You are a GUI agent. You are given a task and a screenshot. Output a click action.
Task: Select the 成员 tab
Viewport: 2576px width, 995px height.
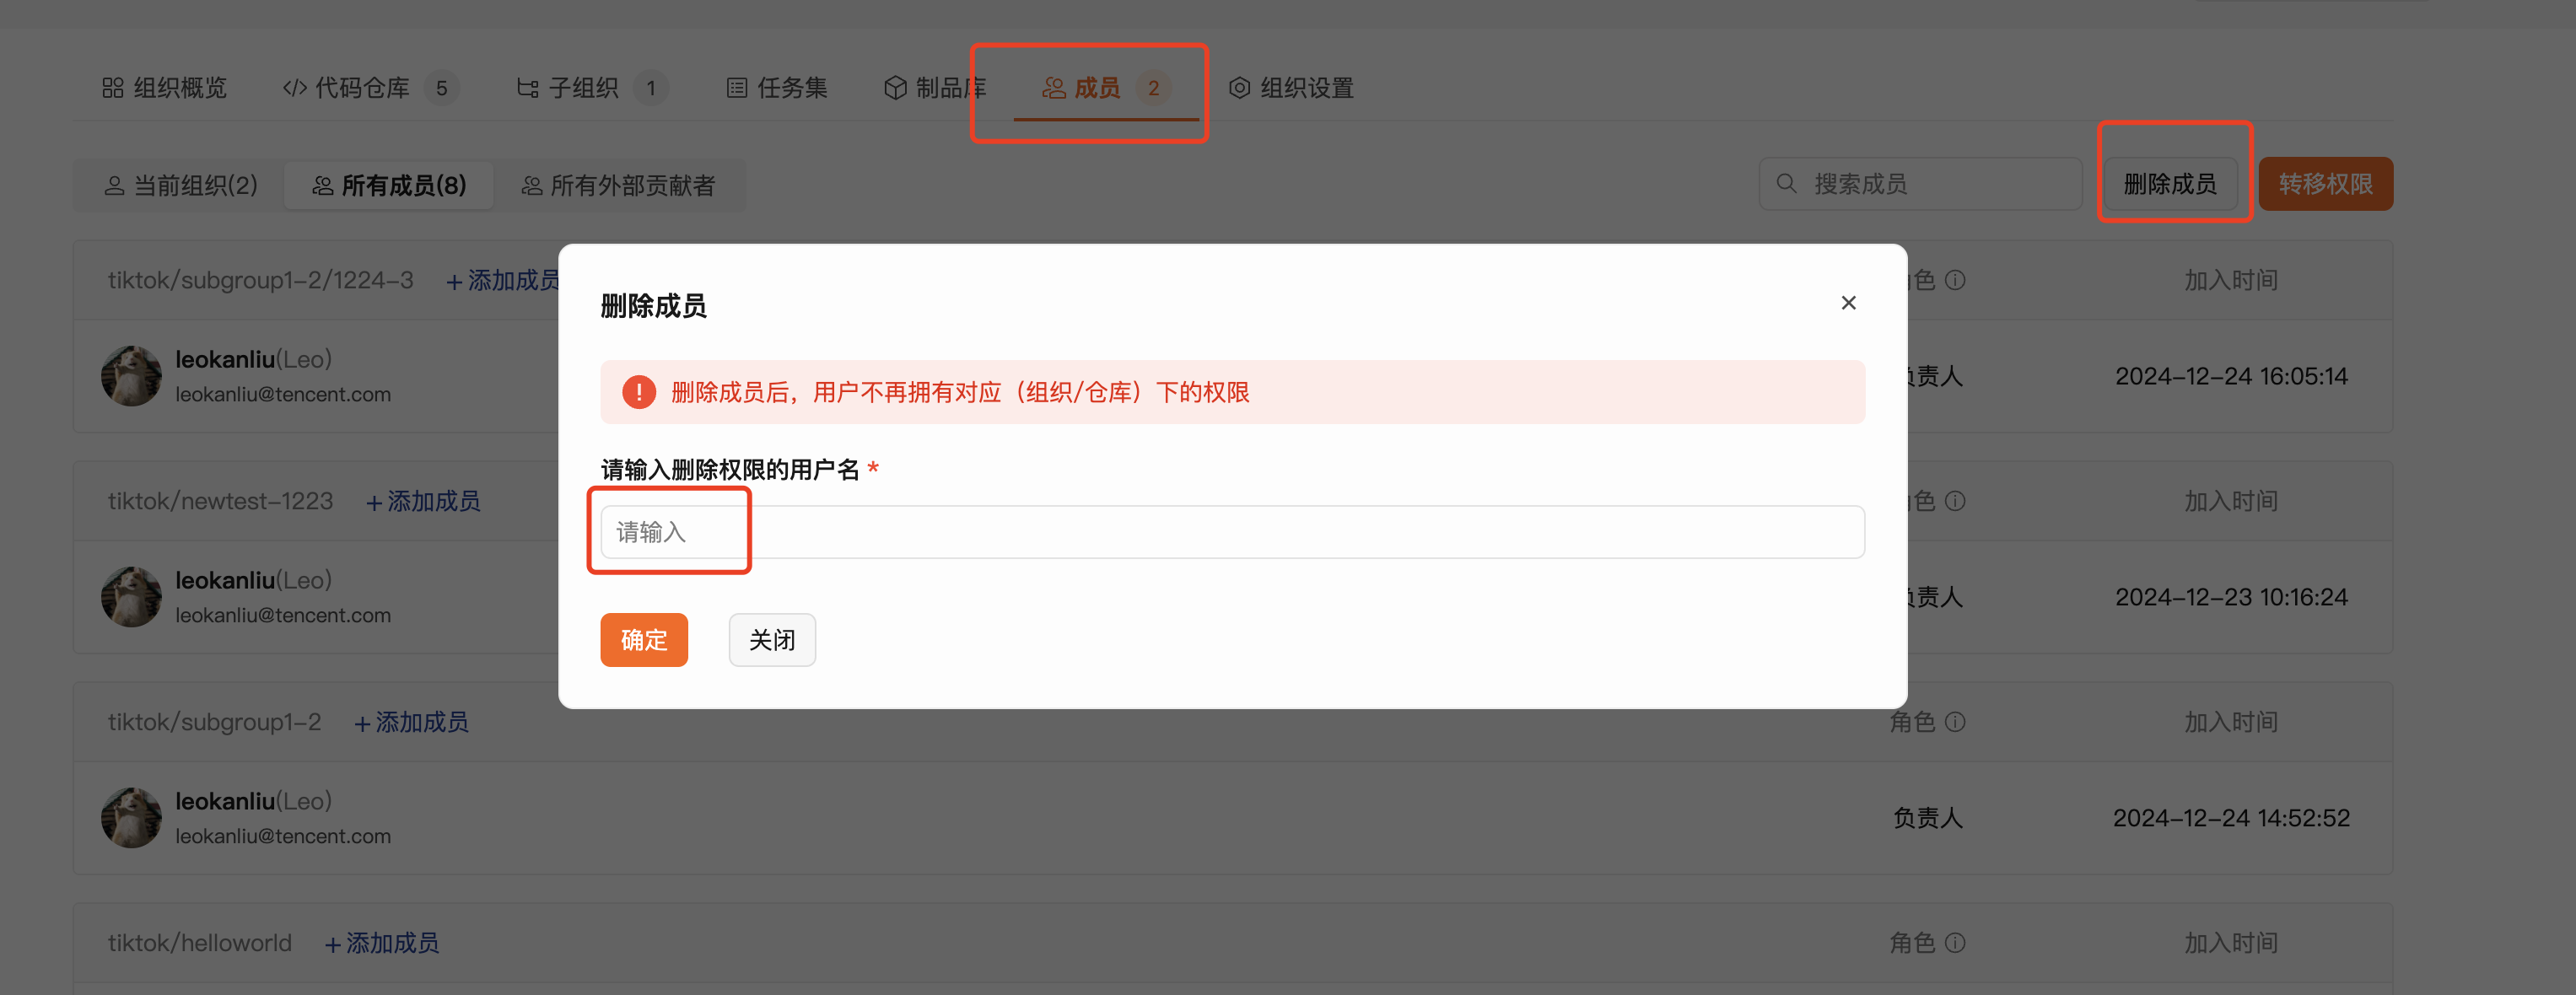[1106, 88]
